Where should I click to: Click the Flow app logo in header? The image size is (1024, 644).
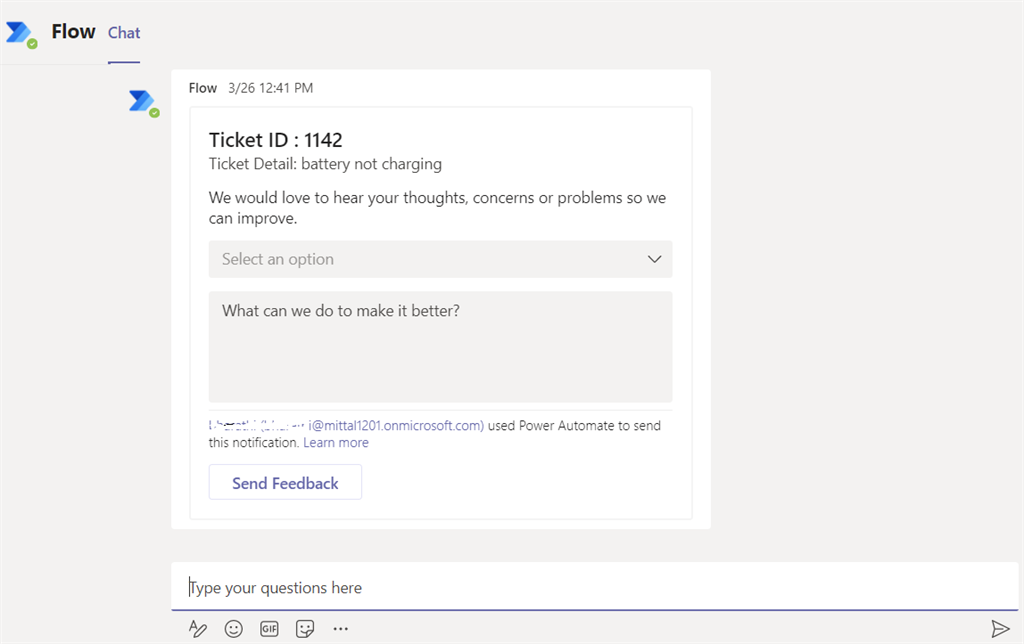tap(20, 33)
